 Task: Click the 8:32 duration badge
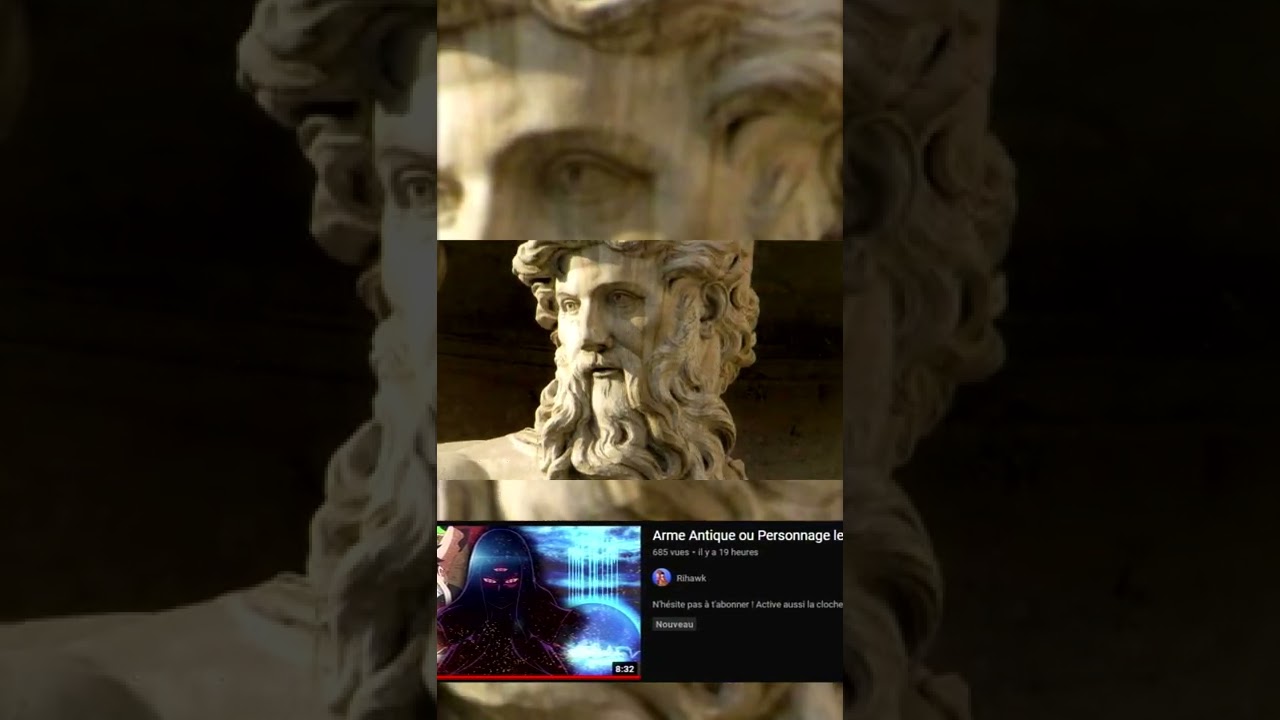(x=624, y=668)
